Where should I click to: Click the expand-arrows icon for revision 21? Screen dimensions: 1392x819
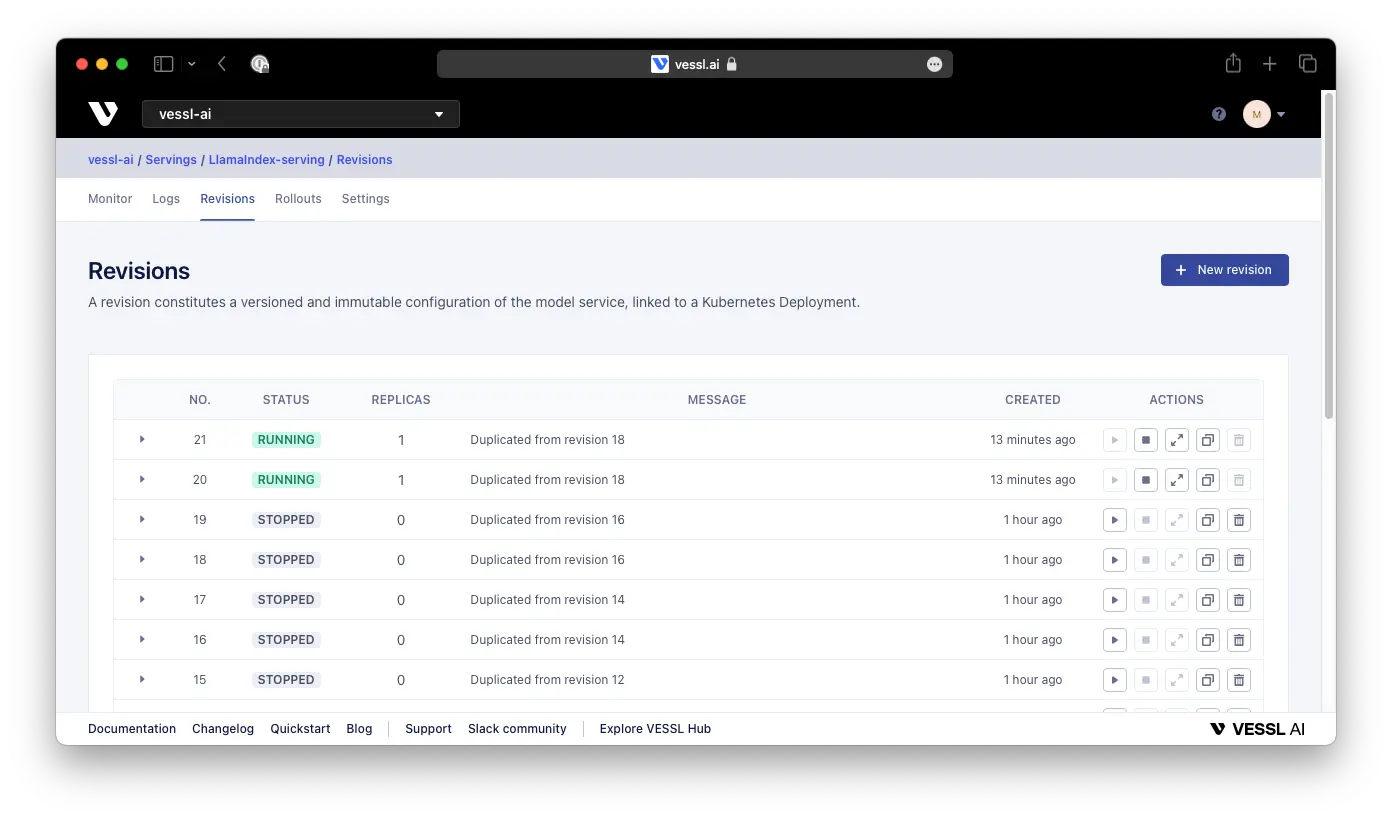[x=1177, y=440]
